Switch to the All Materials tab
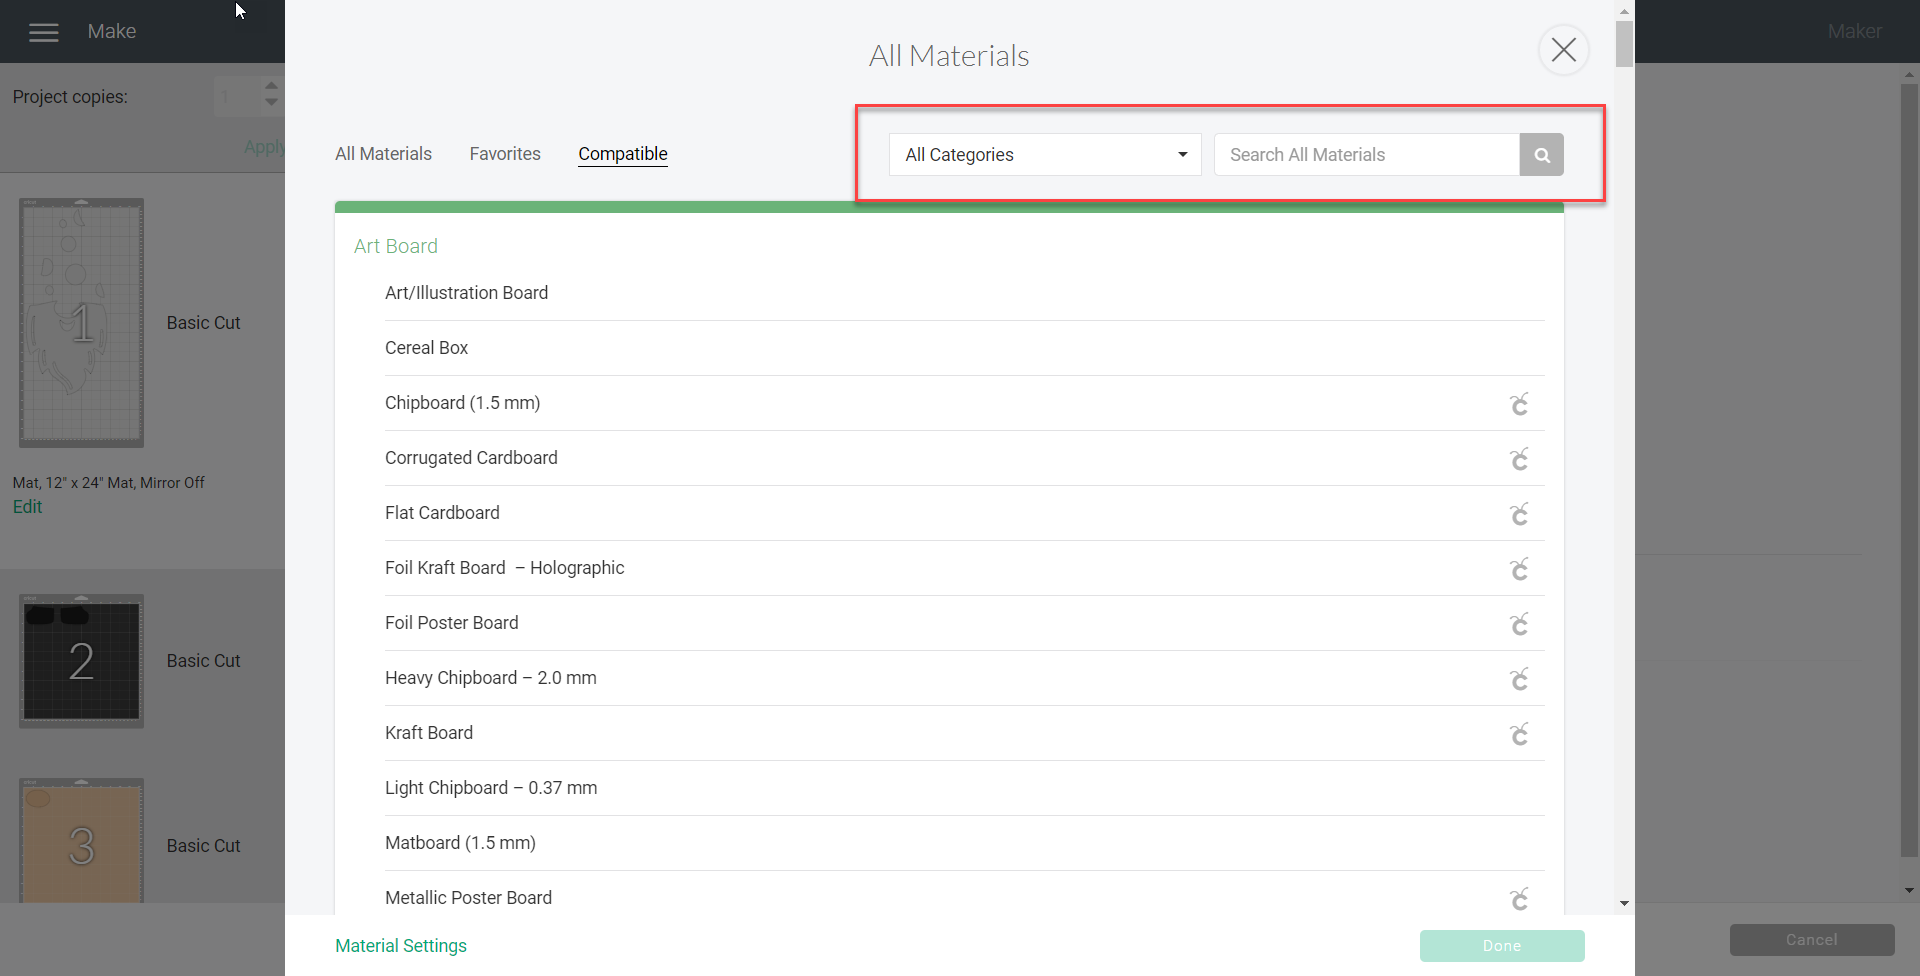Screen dimensions: 1920x976 pos(383,154)
